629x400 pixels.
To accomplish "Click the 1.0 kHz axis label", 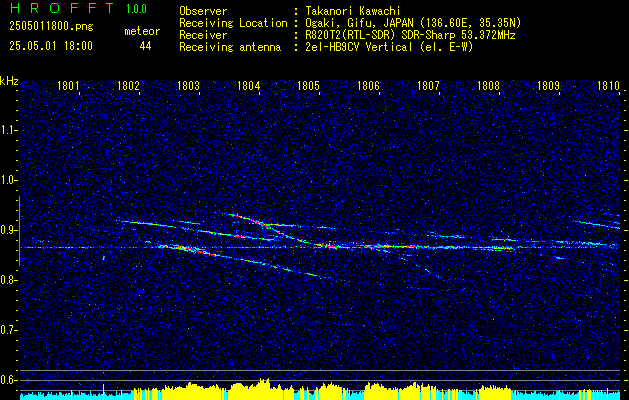I will click(8, 180).
